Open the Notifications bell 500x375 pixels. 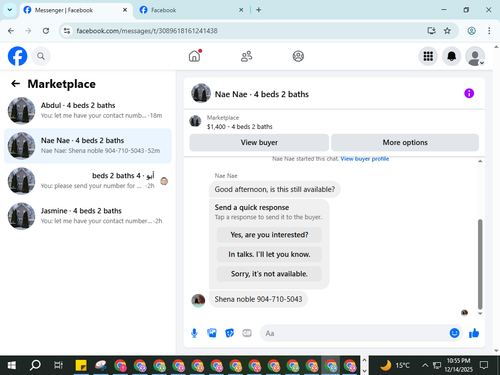tap(451, 56)
